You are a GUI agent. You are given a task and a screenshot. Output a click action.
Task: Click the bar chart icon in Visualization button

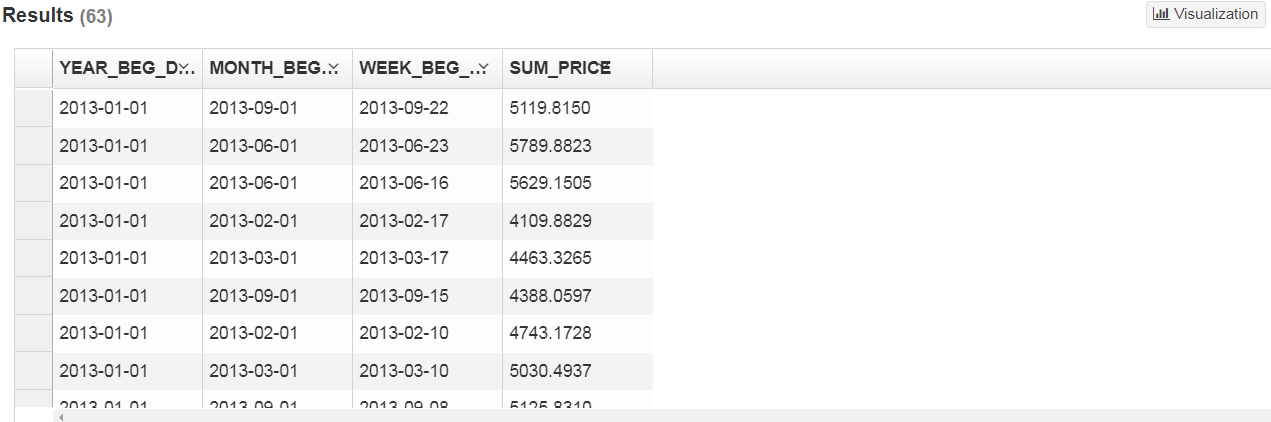(x=1161, y=14)
